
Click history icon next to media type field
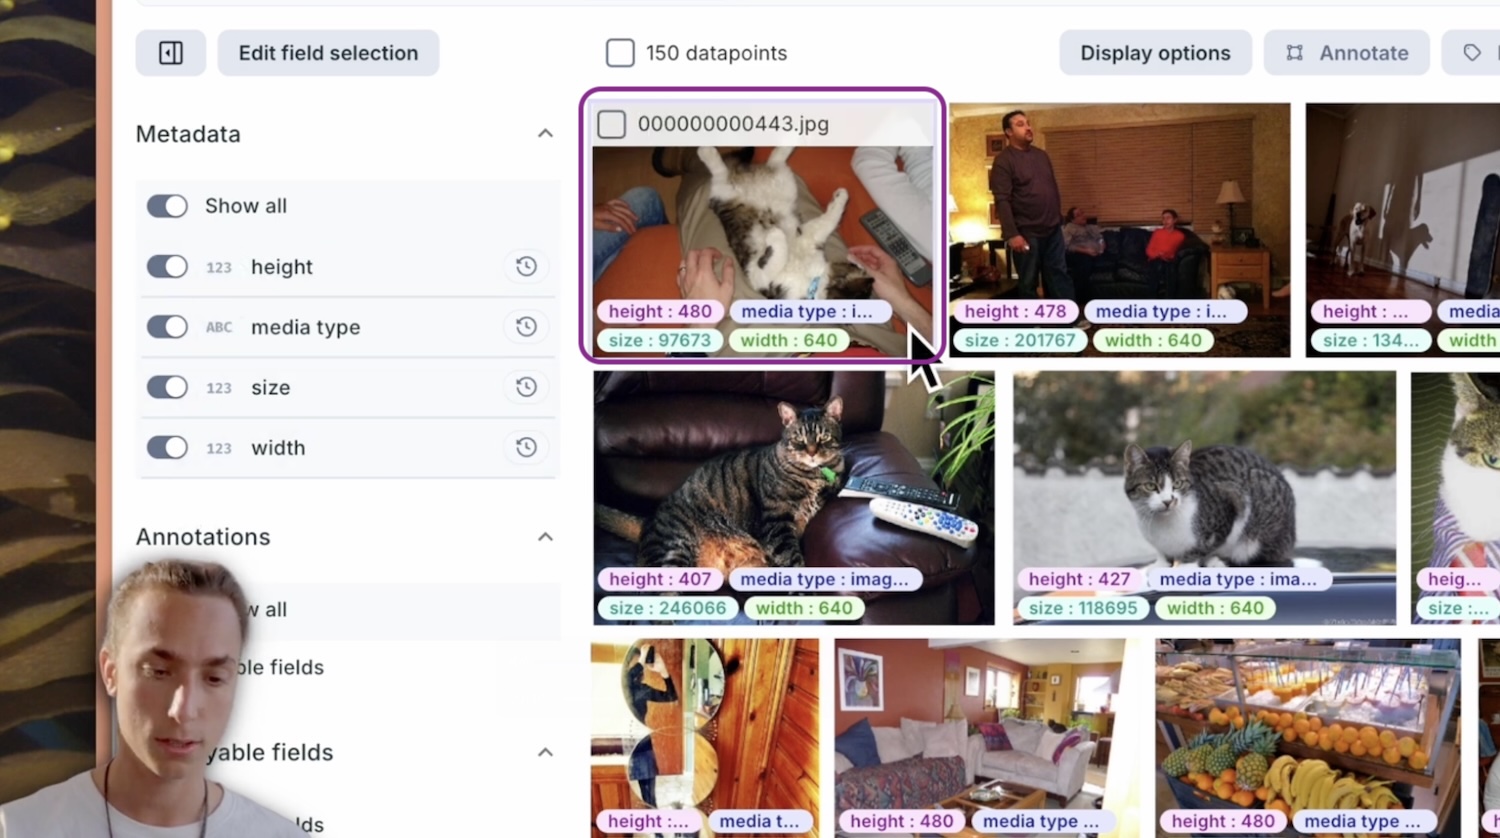click(x=526, y=327)
